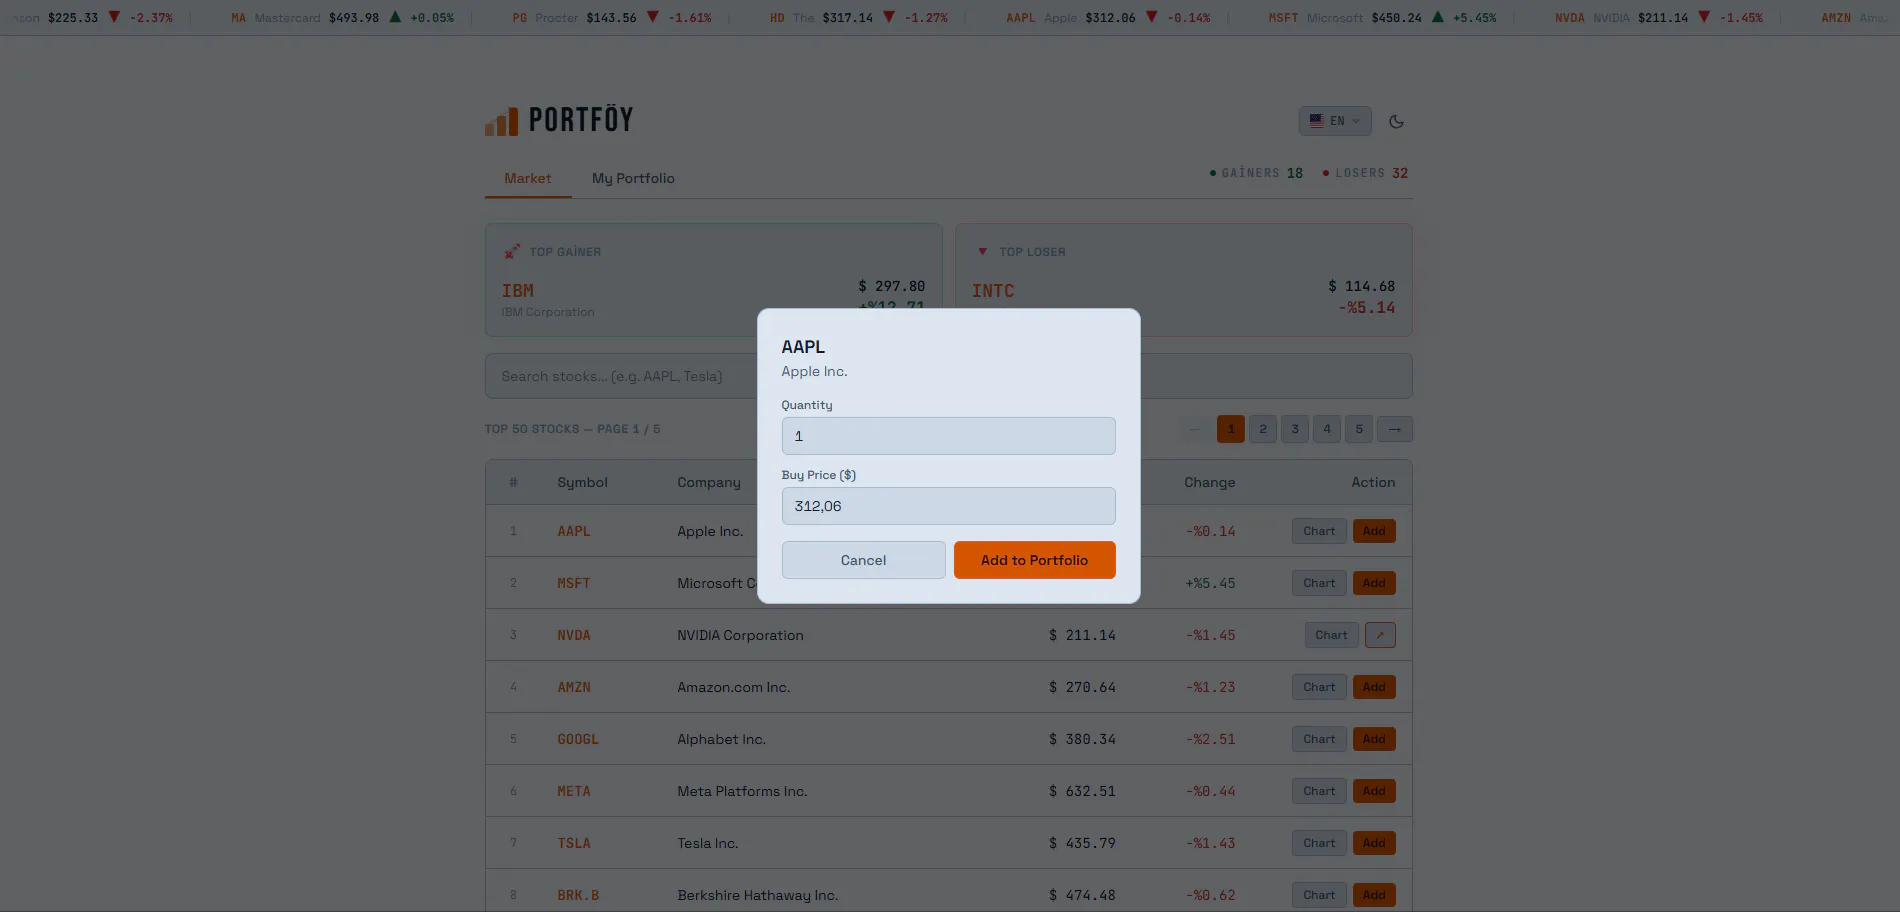Show Chart for Alphabet Inc.
1900x912 pixels.
tap(1319, 739)
